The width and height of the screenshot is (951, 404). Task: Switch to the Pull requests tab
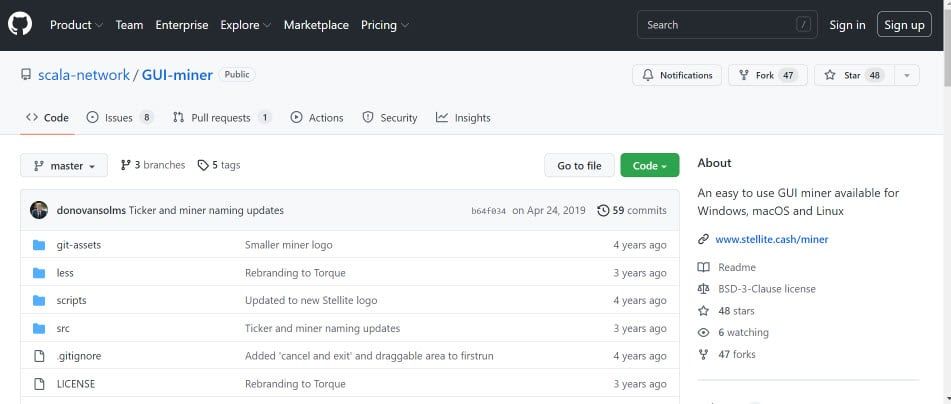click(x=221, y=118)
